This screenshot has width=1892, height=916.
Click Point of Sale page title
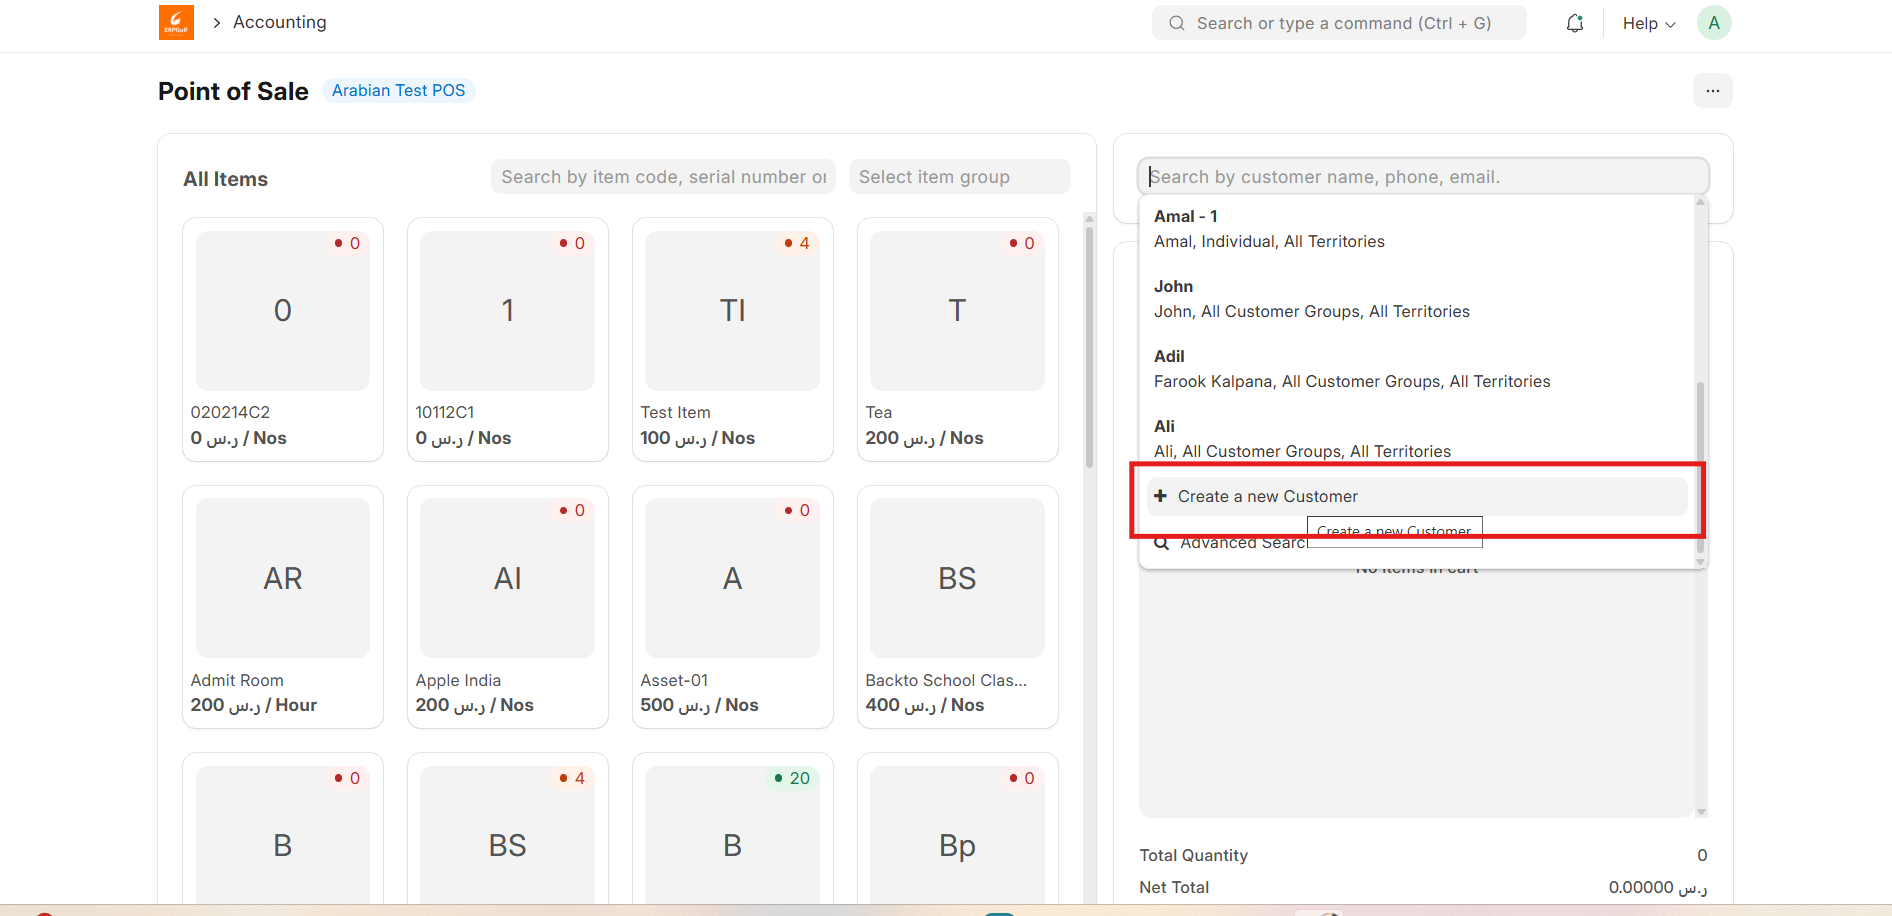pos(233,91)
